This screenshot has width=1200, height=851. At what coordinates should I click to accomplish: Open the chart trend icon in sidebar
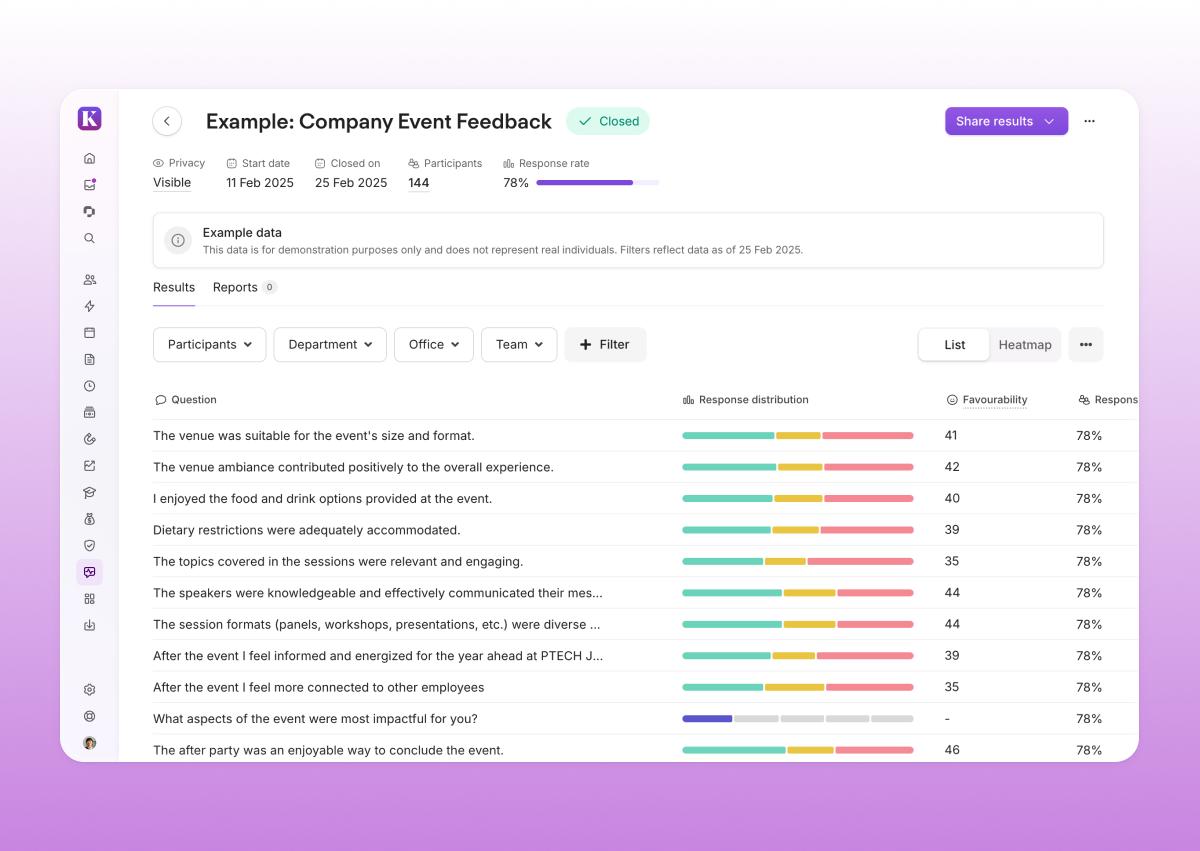89,465
